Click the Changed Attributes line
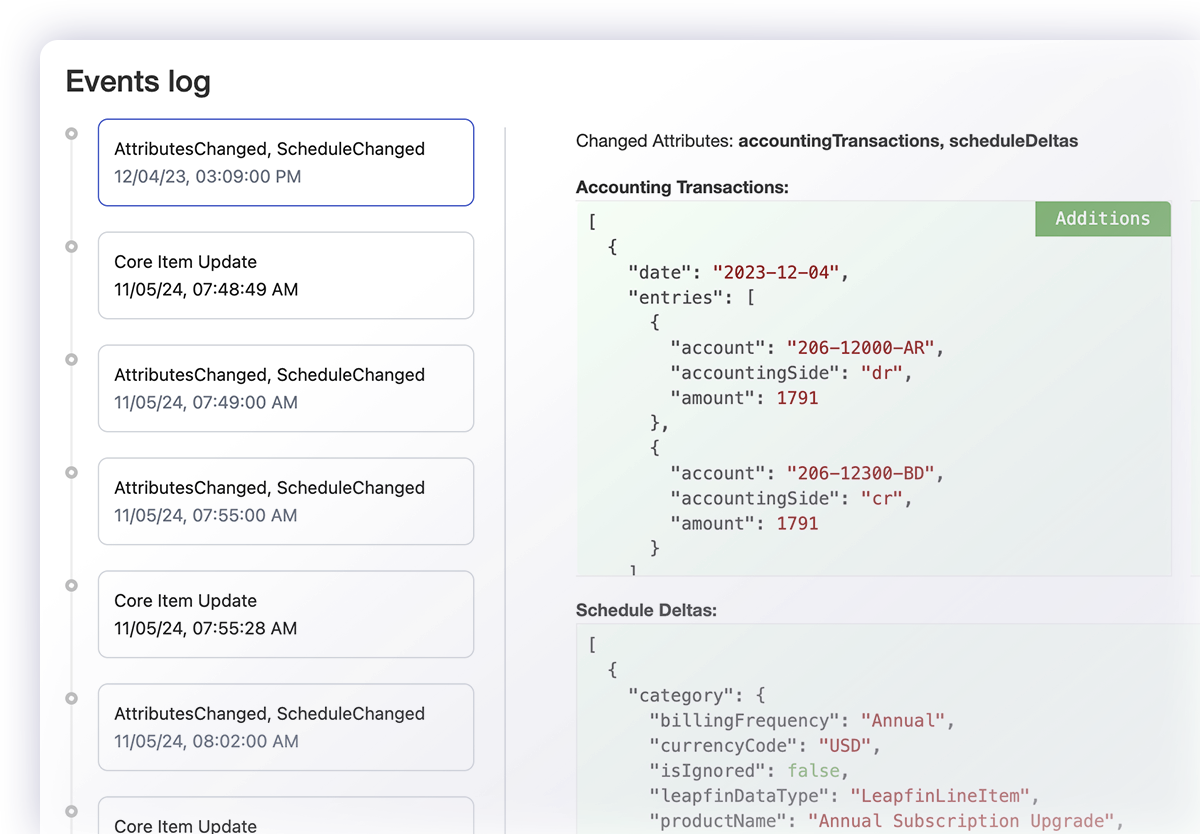This screenshot has height=834, width=1200. [x=827, y=141]
